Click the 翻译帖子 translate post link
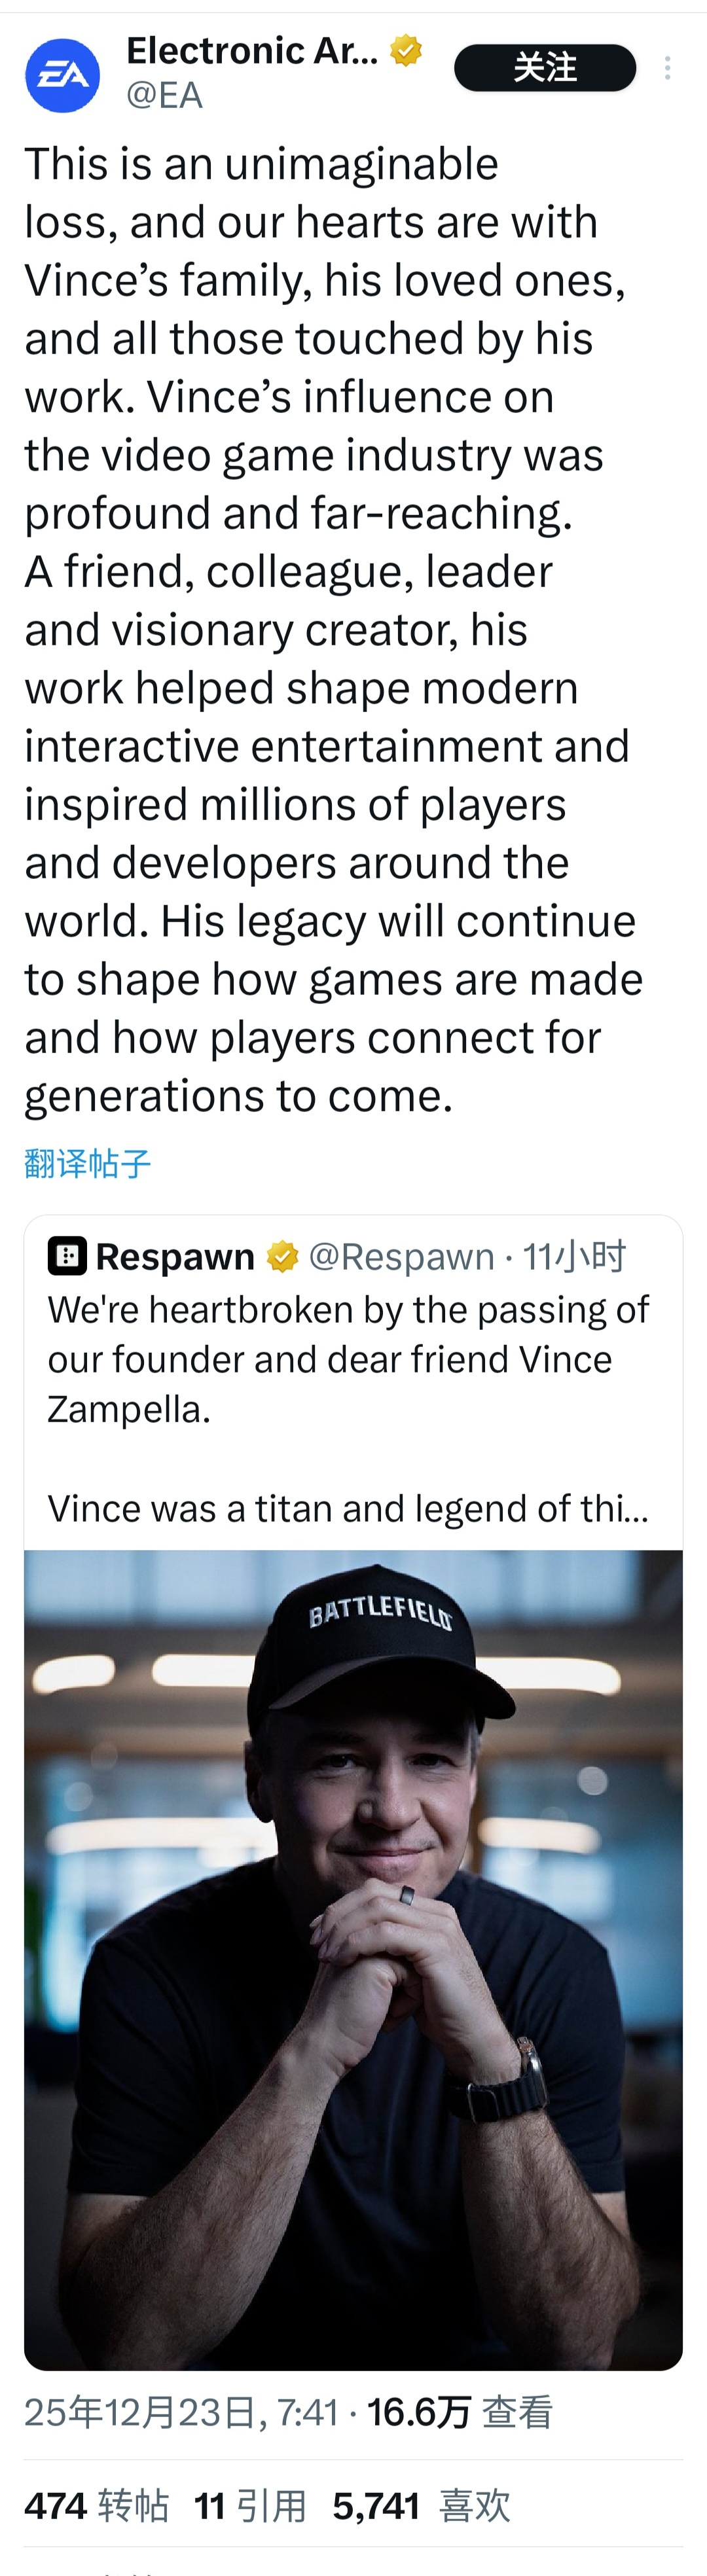 [x=88, y=1163]
